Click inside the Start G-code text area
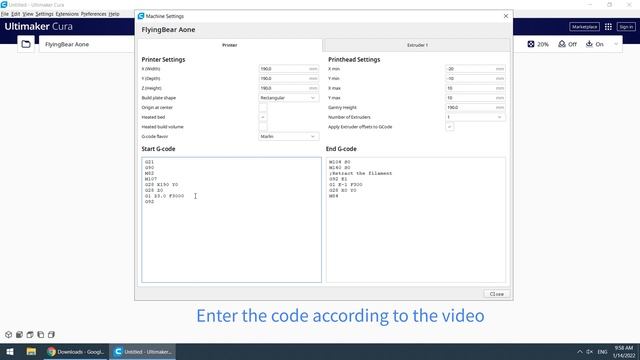 pyautogui.click(x=231, y=220)
